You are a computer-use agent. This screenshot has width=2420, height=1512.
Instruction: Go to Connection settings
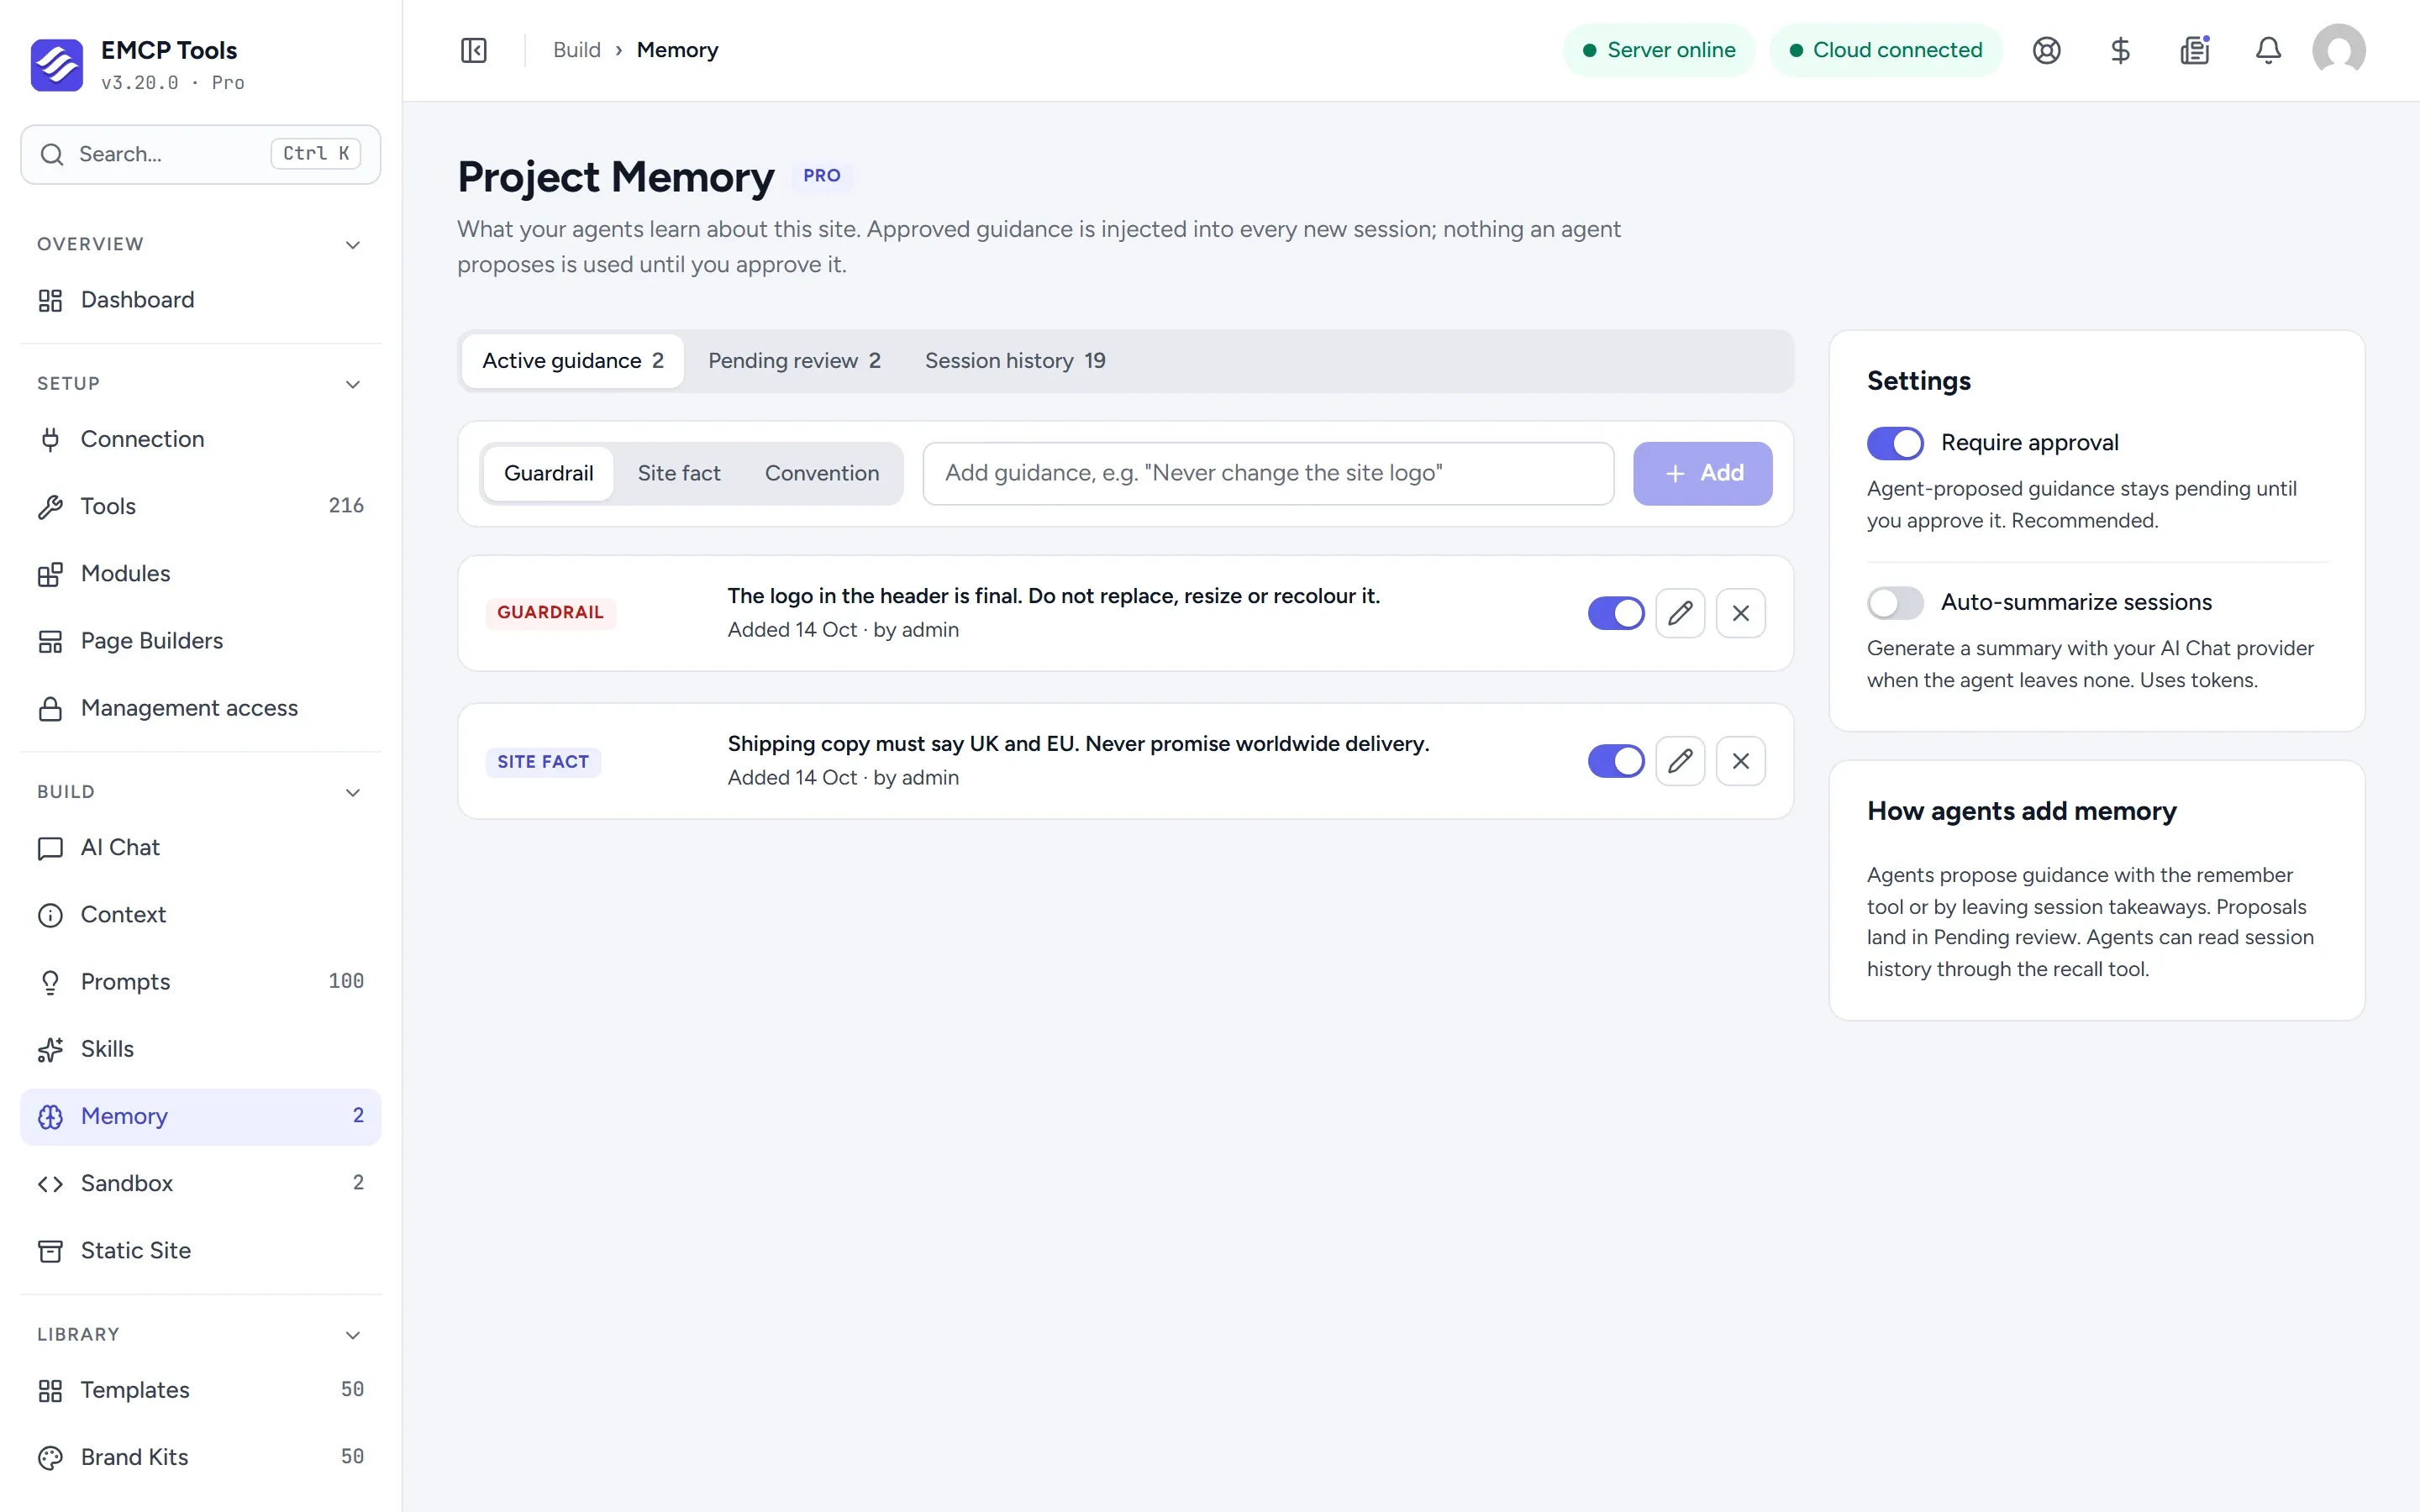point(200,439)
